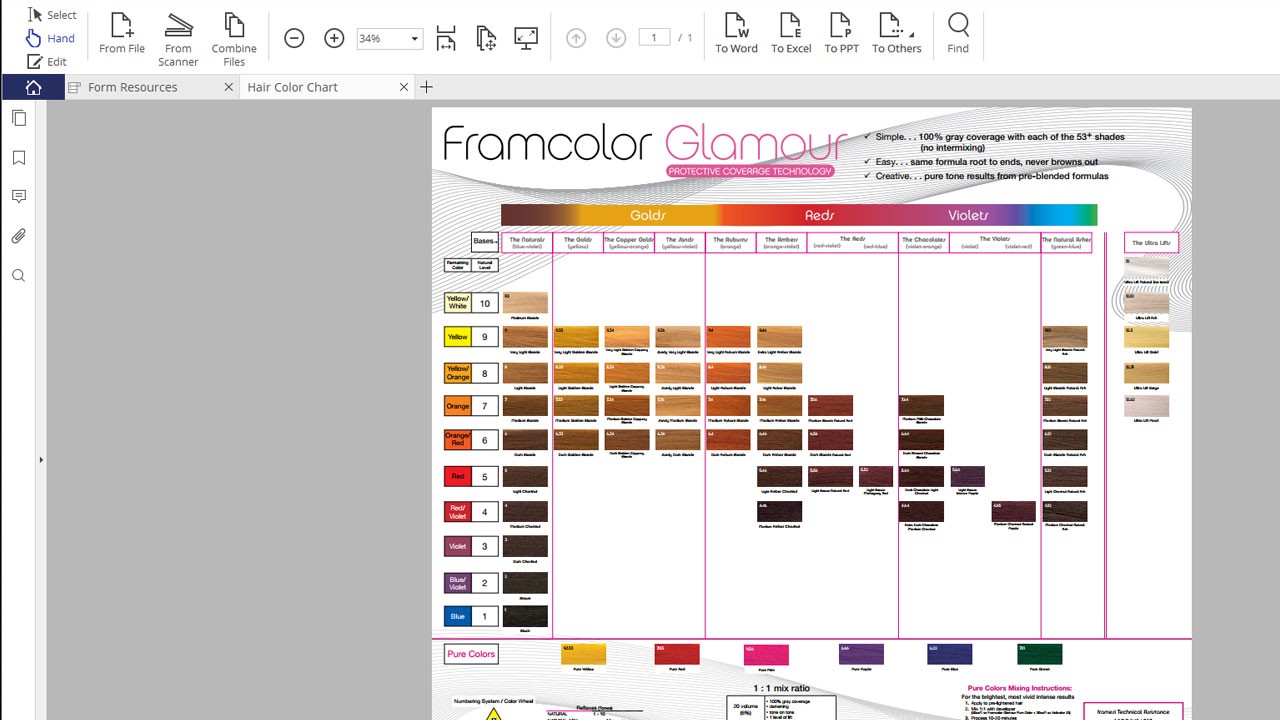Switch to the Hand tool

50,38
